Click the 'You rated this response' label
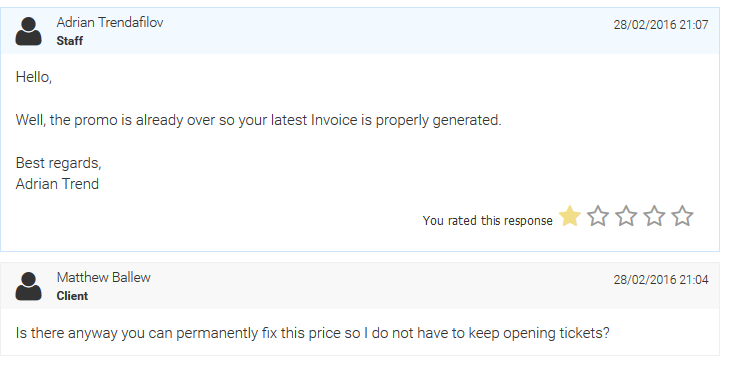 coord(487,220)
